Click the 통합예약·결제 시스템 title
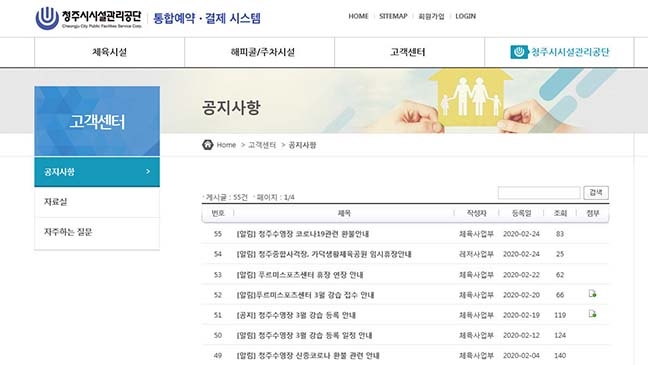This screenshot has width=648, height=365. tap(207, 18)
